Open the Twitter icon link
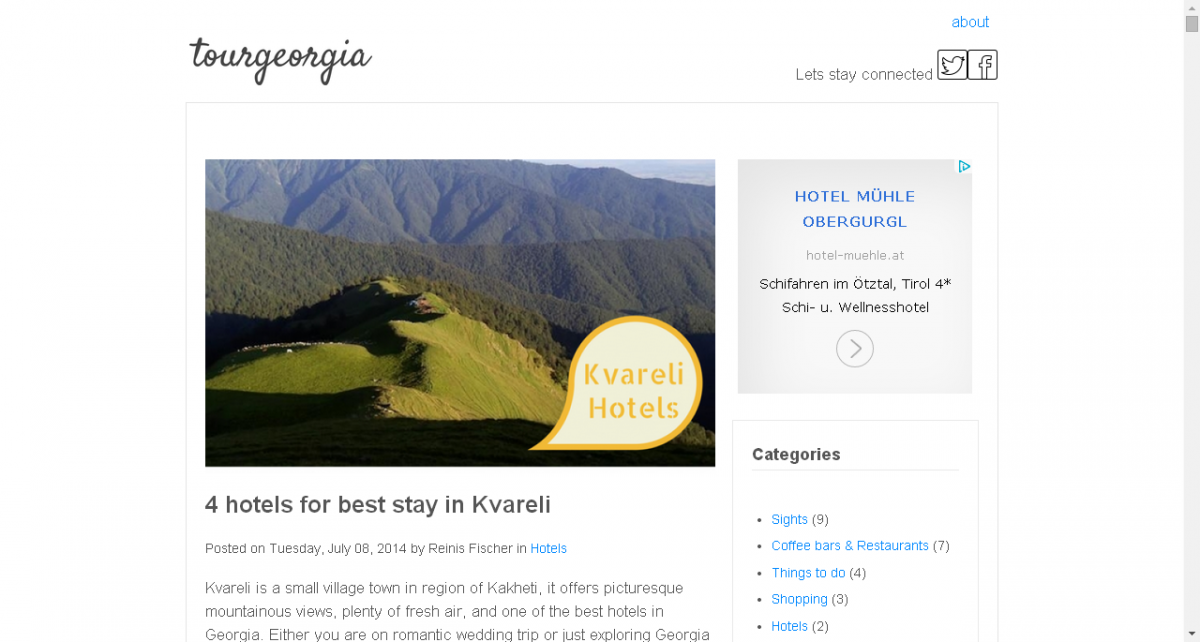 pyautogui.click(x=952, y=65)
